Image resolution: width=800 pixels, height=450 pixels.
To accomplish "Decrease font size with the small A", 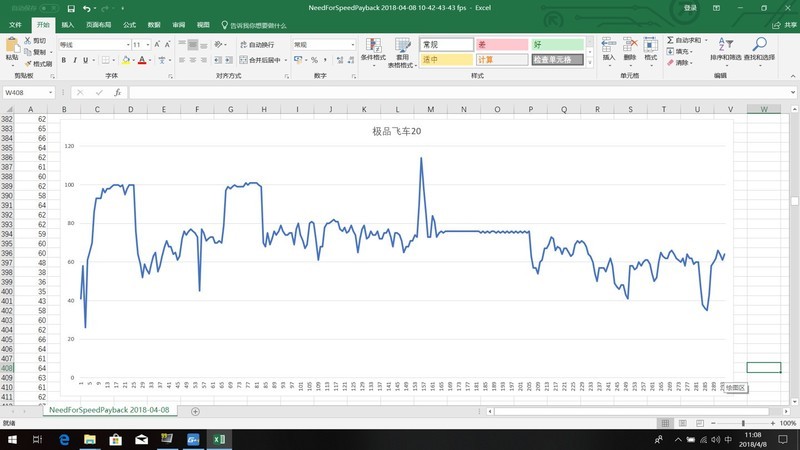I will [x=167, y=45].
